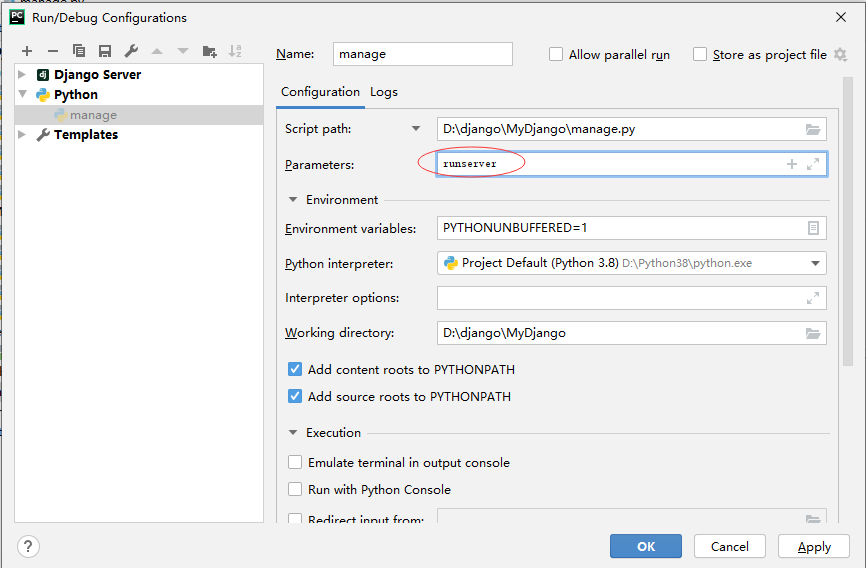Add a new configuration with plus icon
The width and height of the screenshot is (866, 568).
(x=27, y=51)
